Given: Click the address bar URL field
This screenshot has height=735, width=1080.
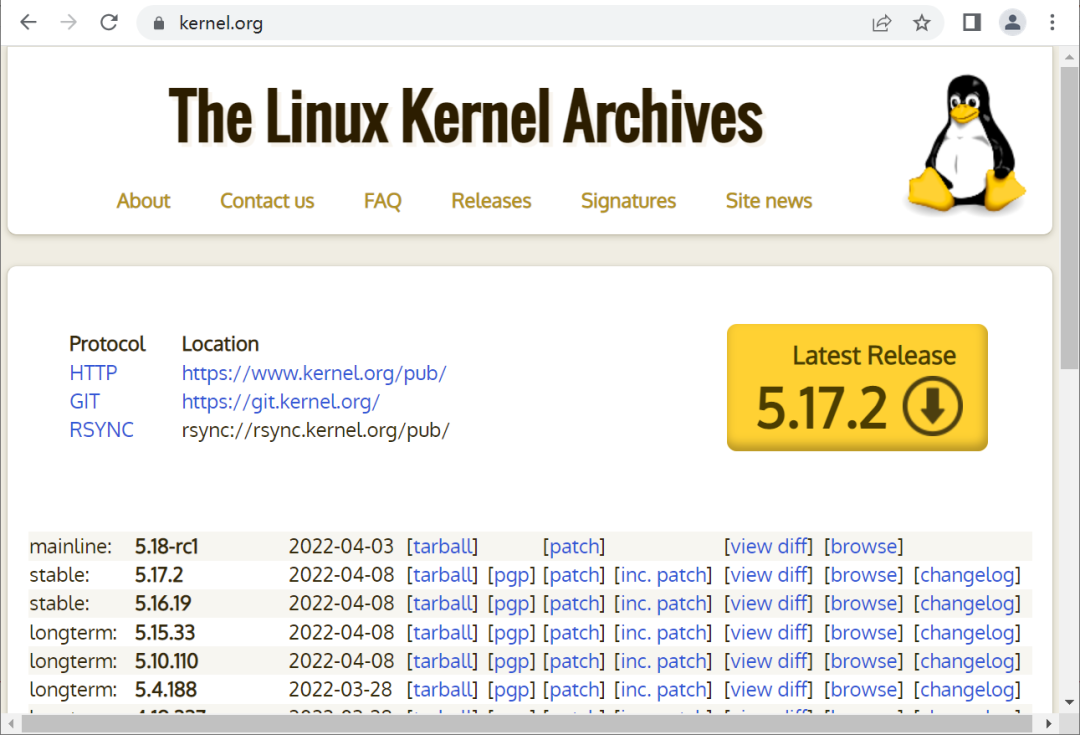Looking at the screenshot, I should point(500,22).
